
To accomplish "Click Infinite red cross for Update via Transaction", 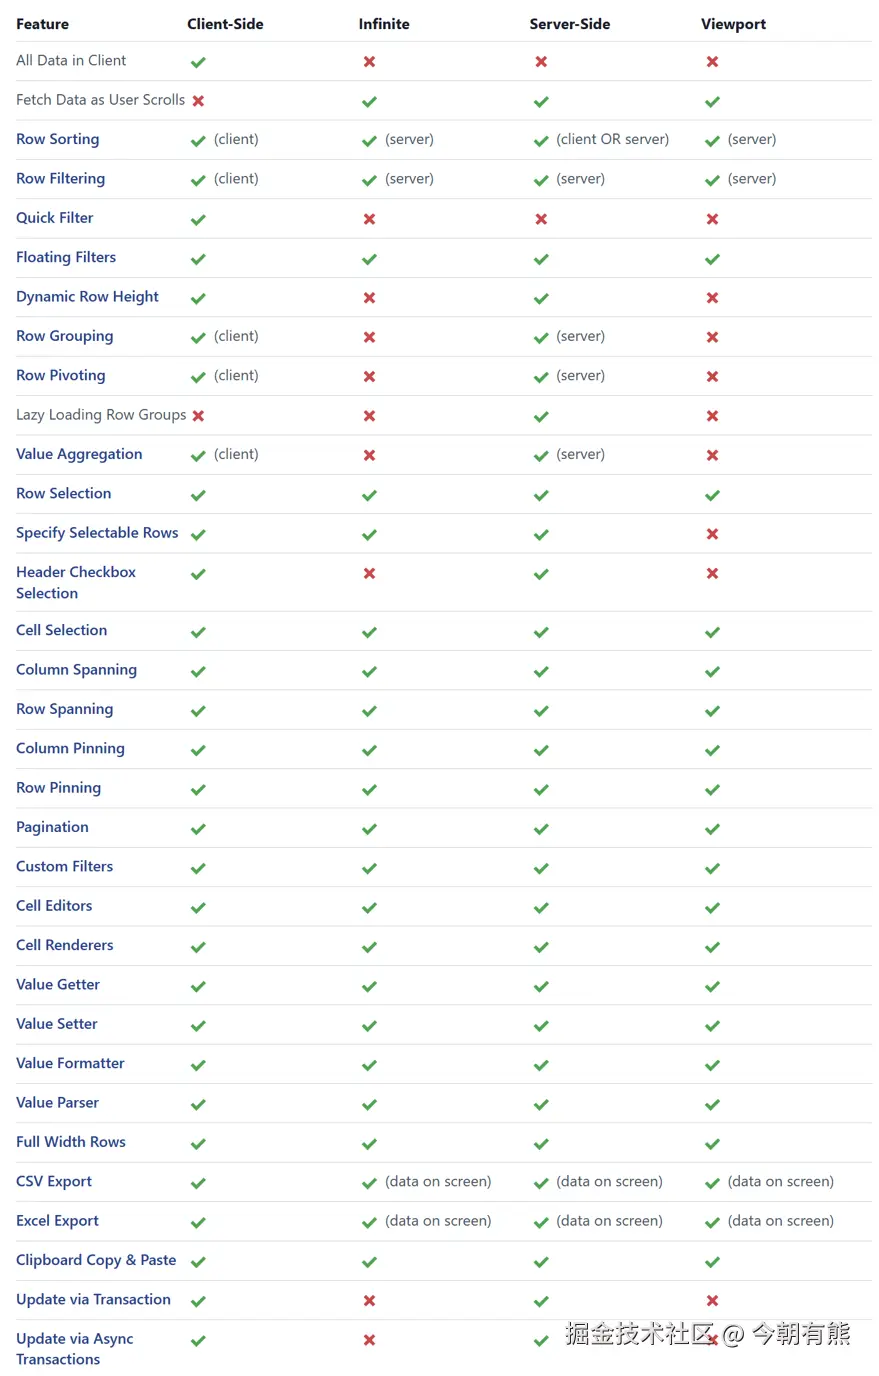I will tap(369, 1301).
